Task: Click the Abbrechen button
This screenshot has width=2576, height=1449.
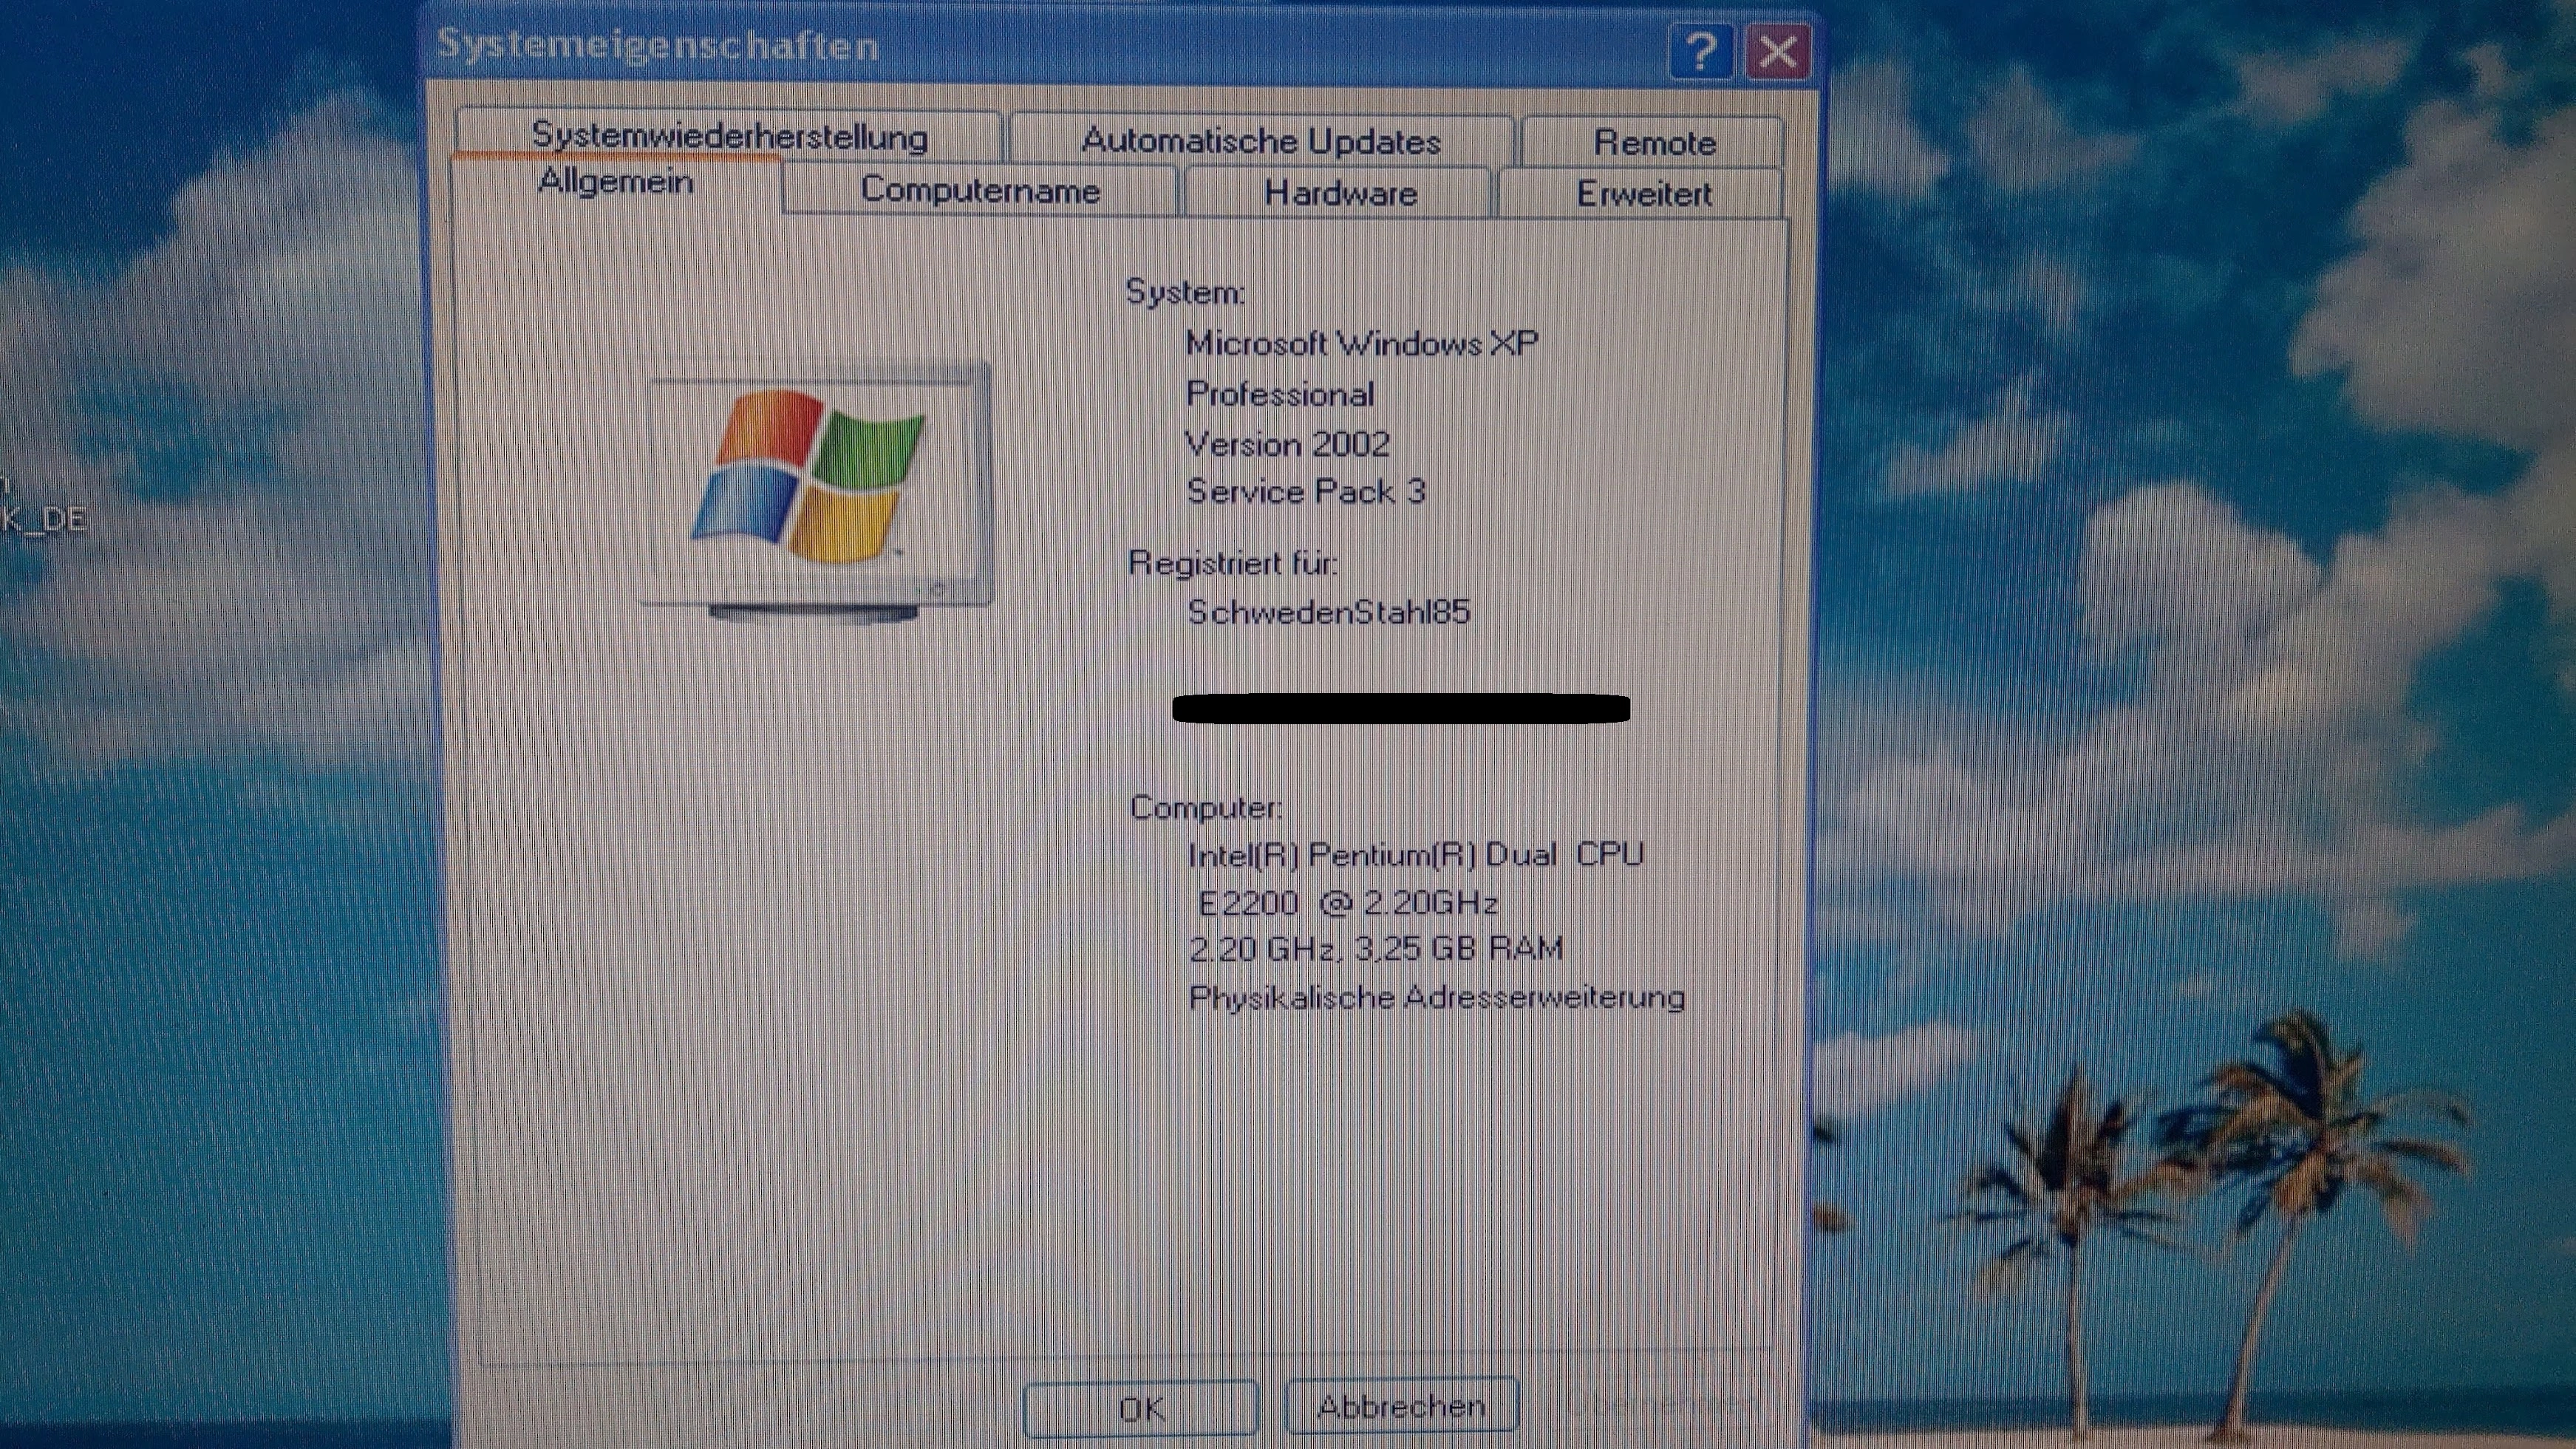Action: 1401,1406
